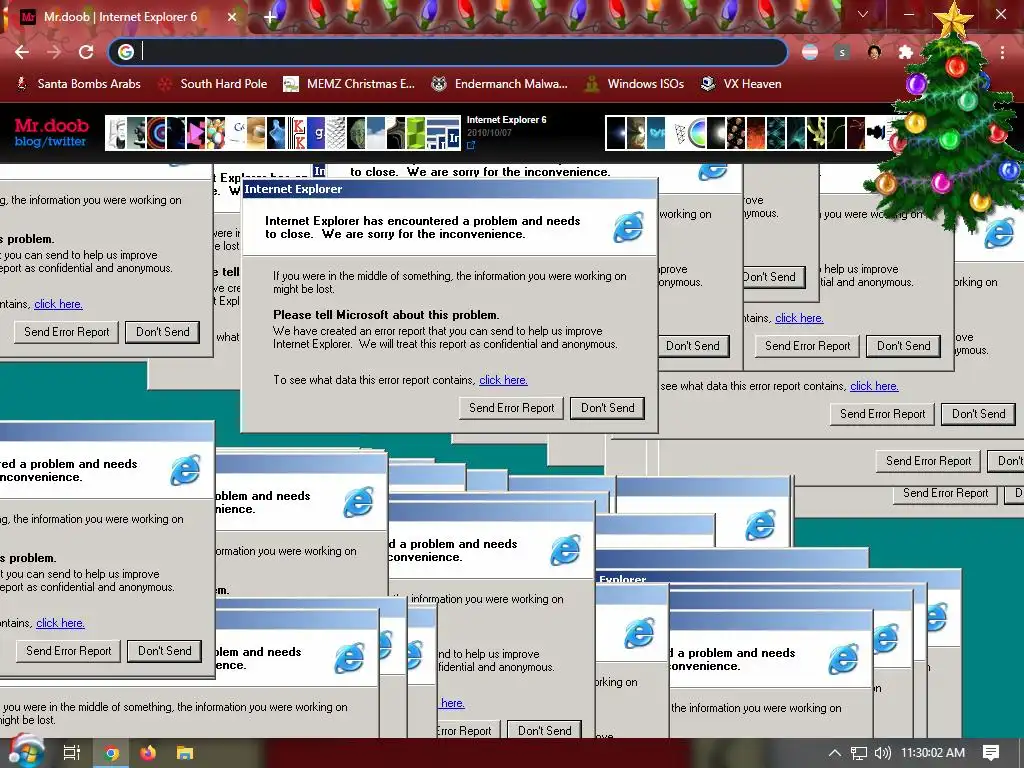Click the gray S extension icon

tap(842, 52)
